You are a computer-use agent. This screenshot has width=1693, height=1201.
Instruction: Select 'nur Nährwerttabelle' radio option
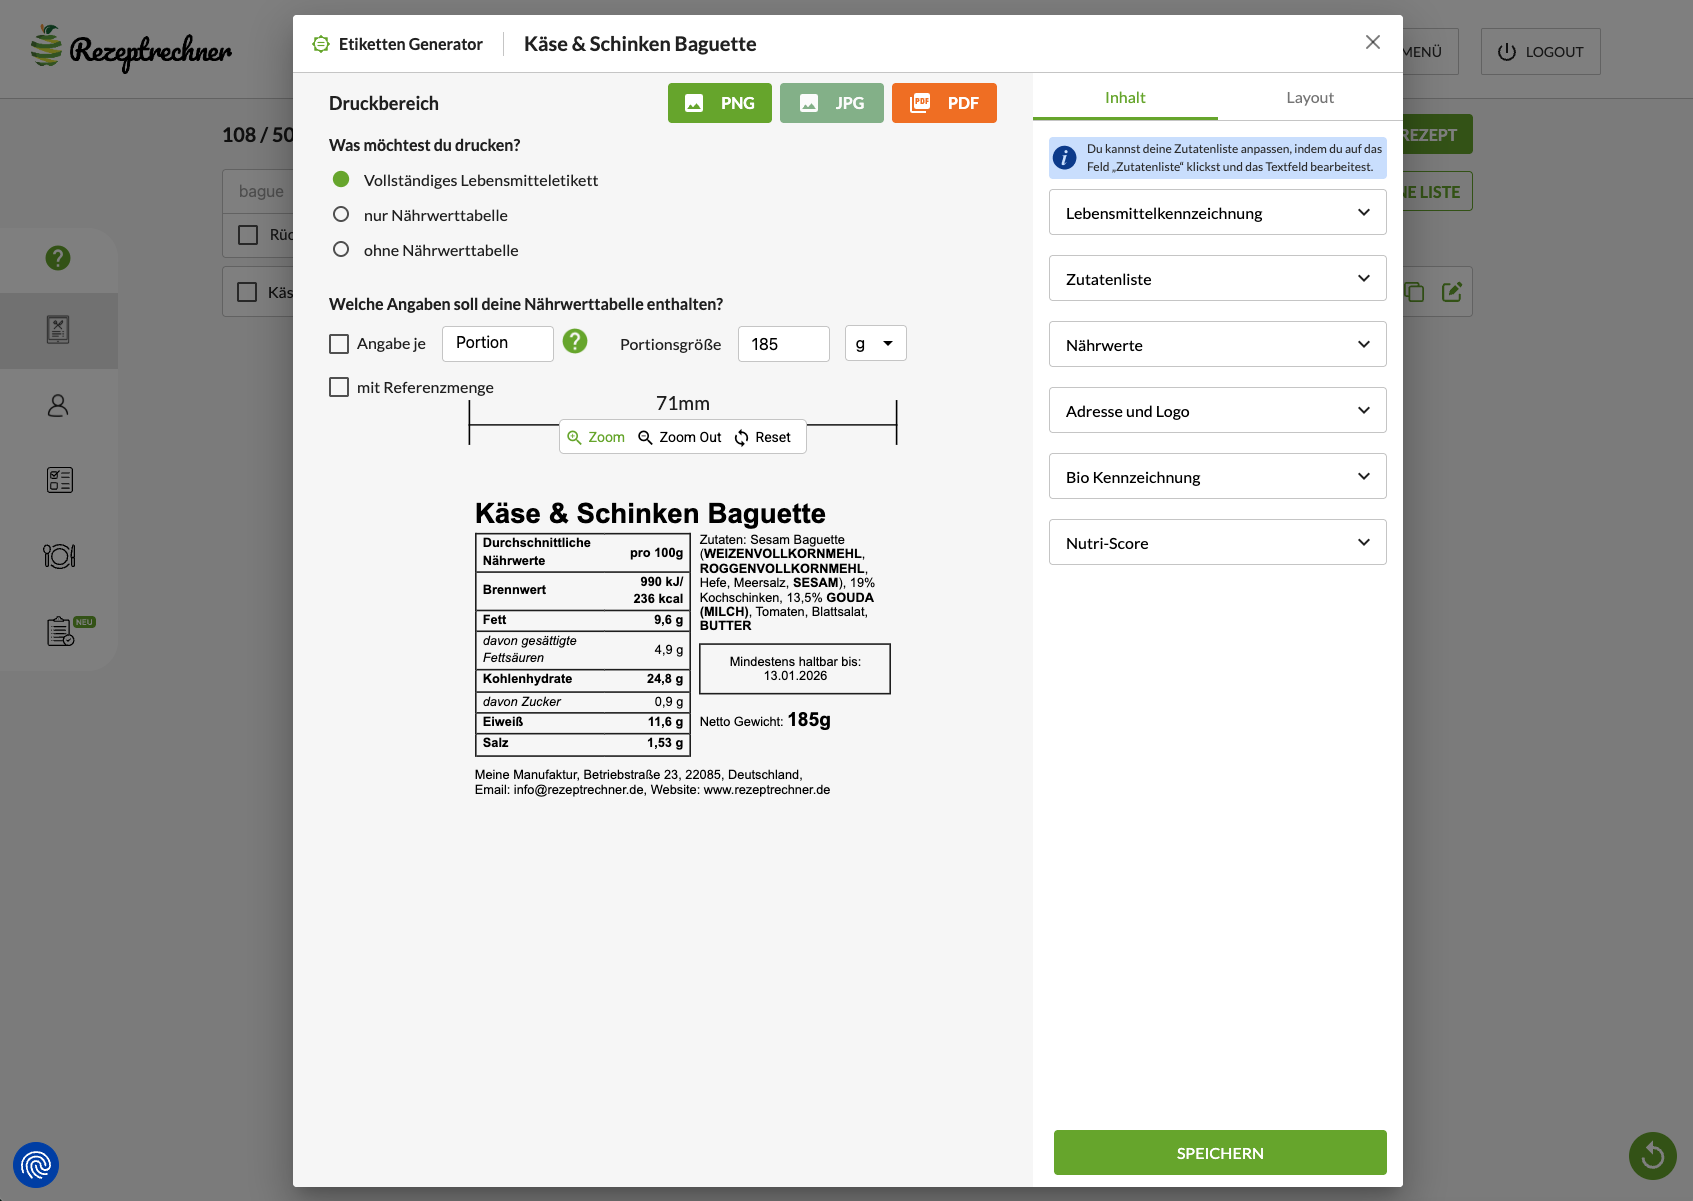(x=341, y=215)
